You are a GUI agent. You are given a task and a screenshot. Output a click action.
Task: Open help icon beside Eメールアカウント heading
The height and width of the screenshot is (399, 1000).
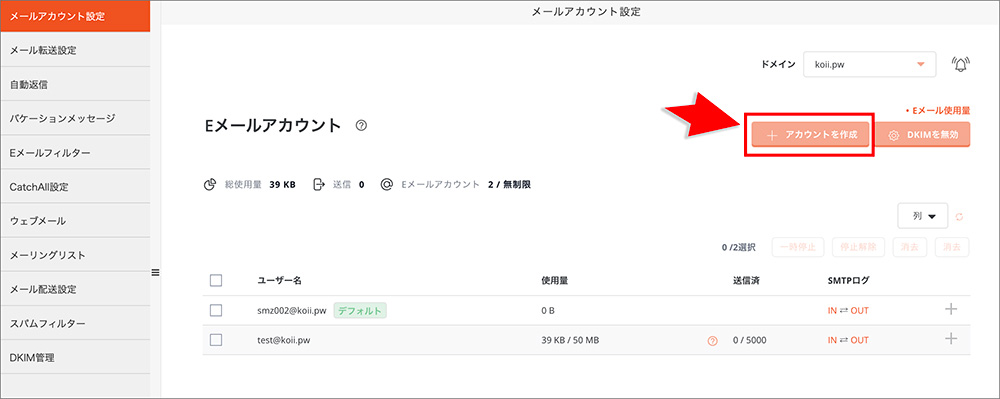pos(361,126)
